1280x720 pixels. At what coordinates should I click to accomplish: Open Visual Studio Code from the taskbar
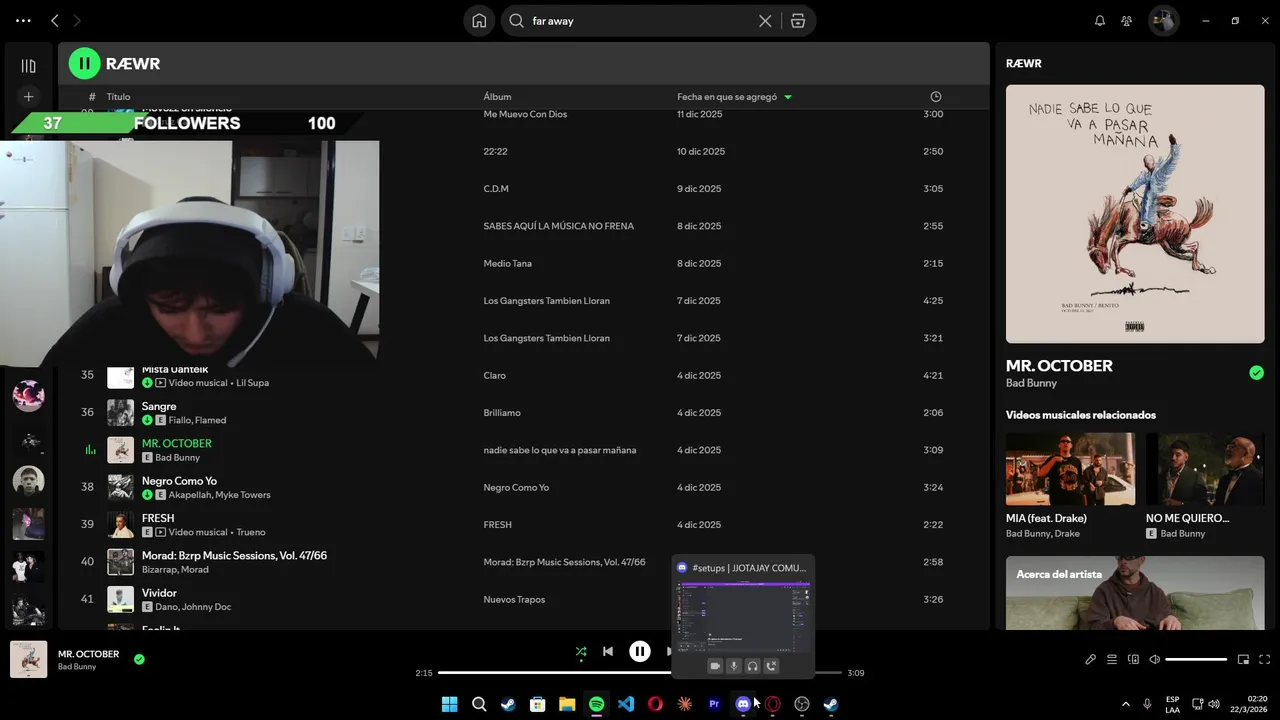coord(626,704)
